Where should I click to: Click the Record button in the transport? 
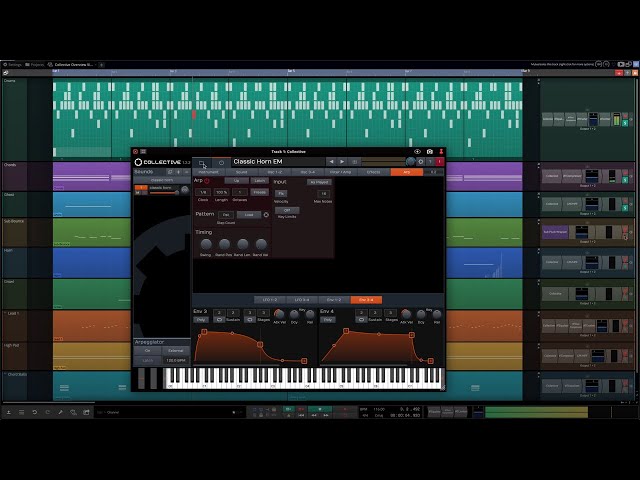(x=344, y=409)
